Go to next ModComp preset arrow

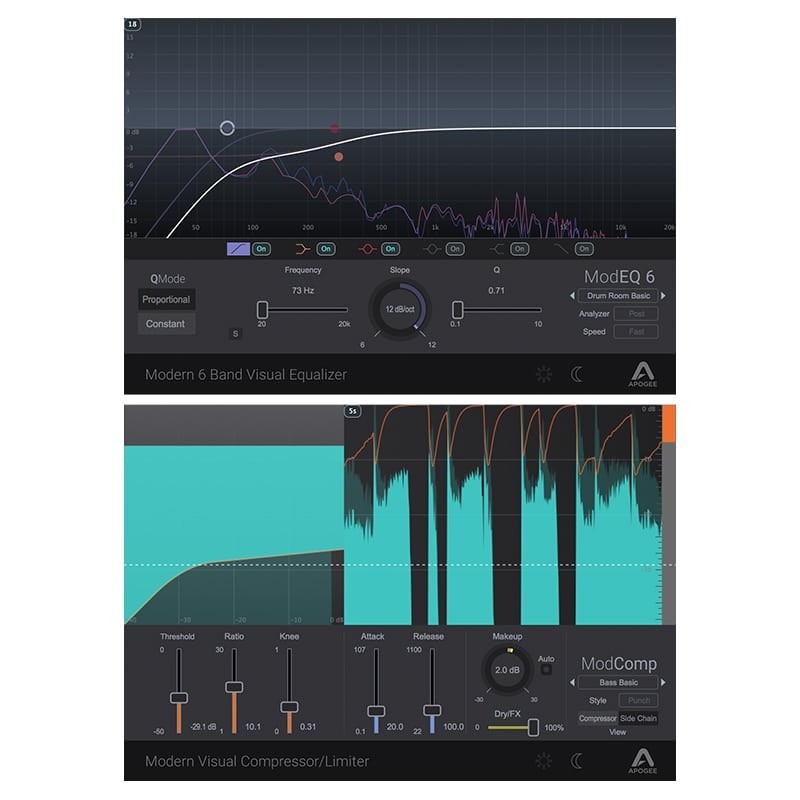pos(663,682)
